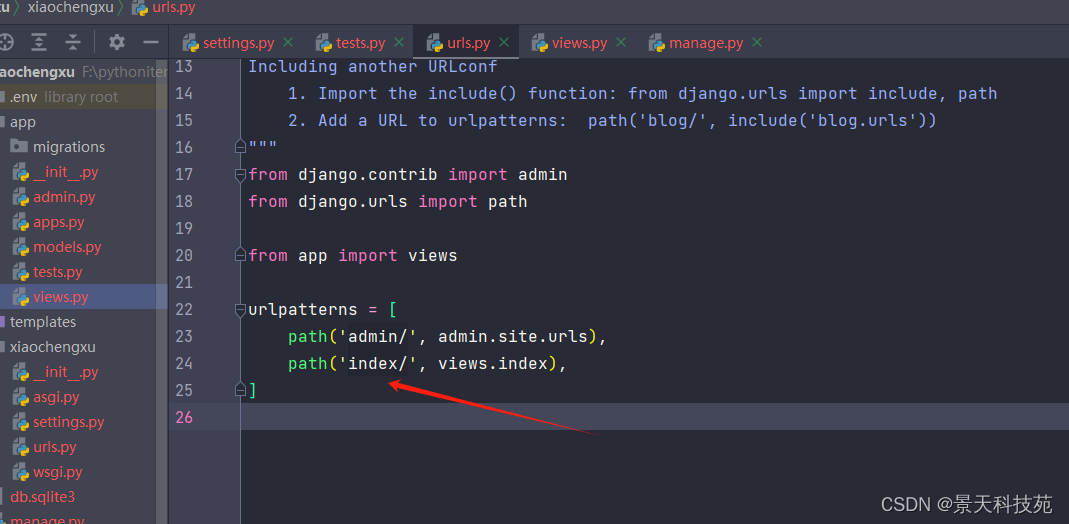Hide the project tool window with minus icon
The width and height of the screenshot is (1069, 524).
(151, 42)
